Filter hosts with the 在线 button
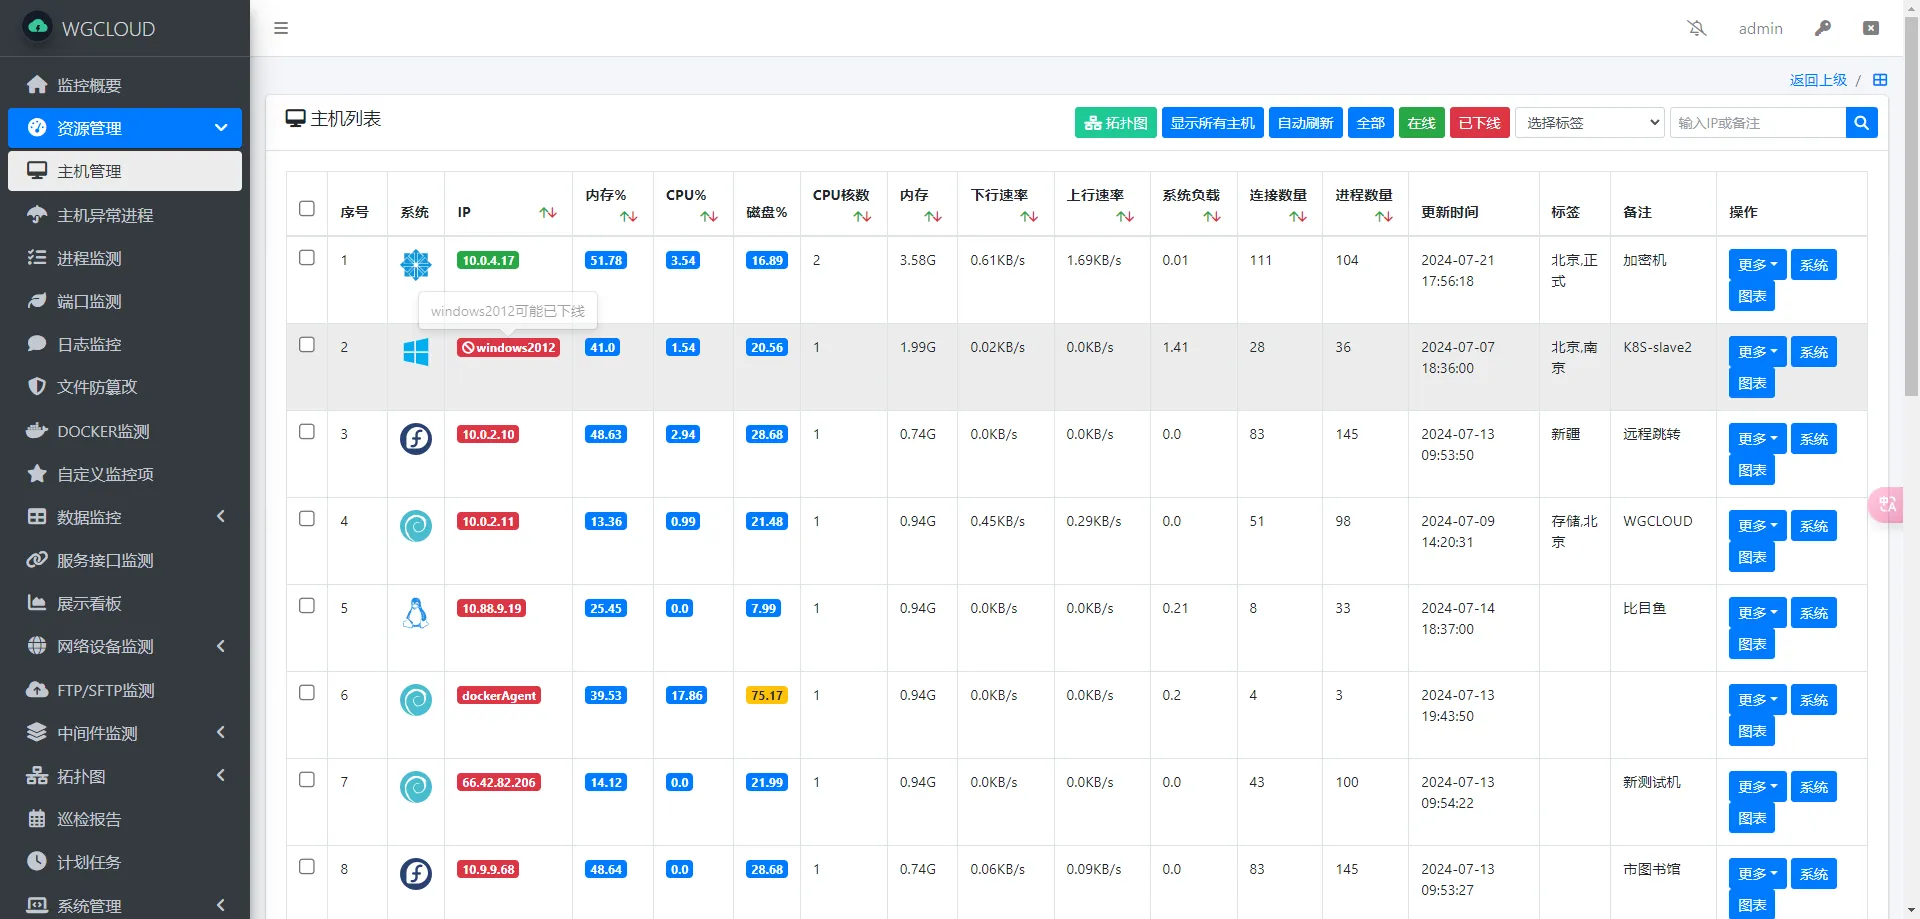The image size is (1920, 919). [1421, 123]
